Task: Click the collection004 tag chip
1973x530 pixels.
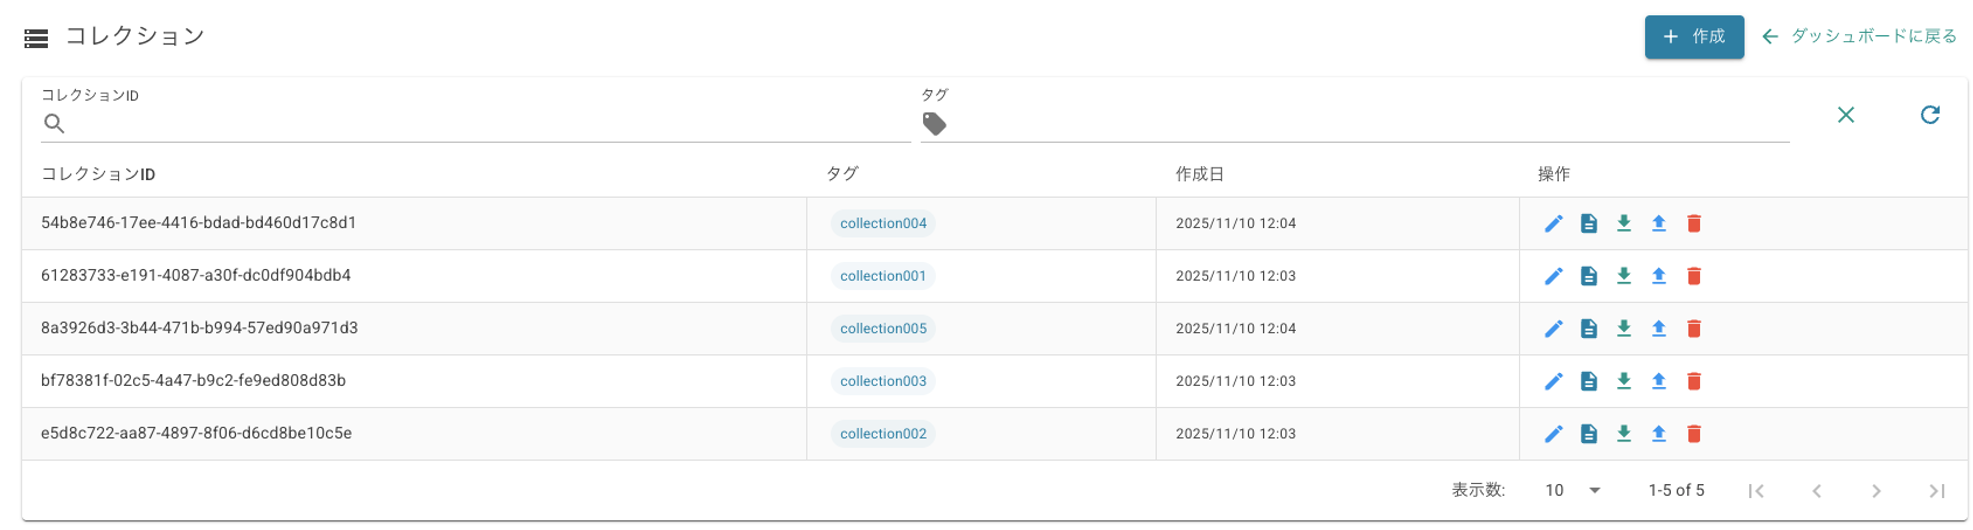Action: [x=882, y=223]
